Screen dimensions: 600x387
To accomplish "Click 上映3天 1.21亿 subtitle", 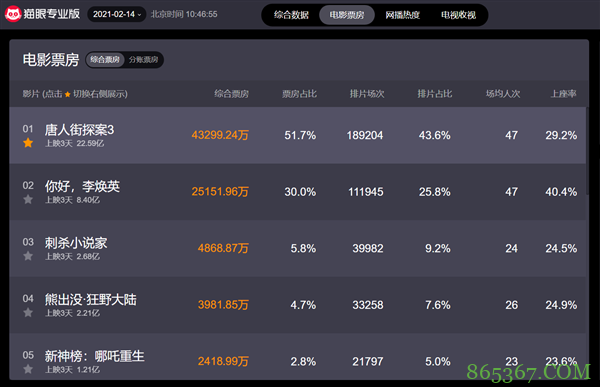I will (73, 370).
